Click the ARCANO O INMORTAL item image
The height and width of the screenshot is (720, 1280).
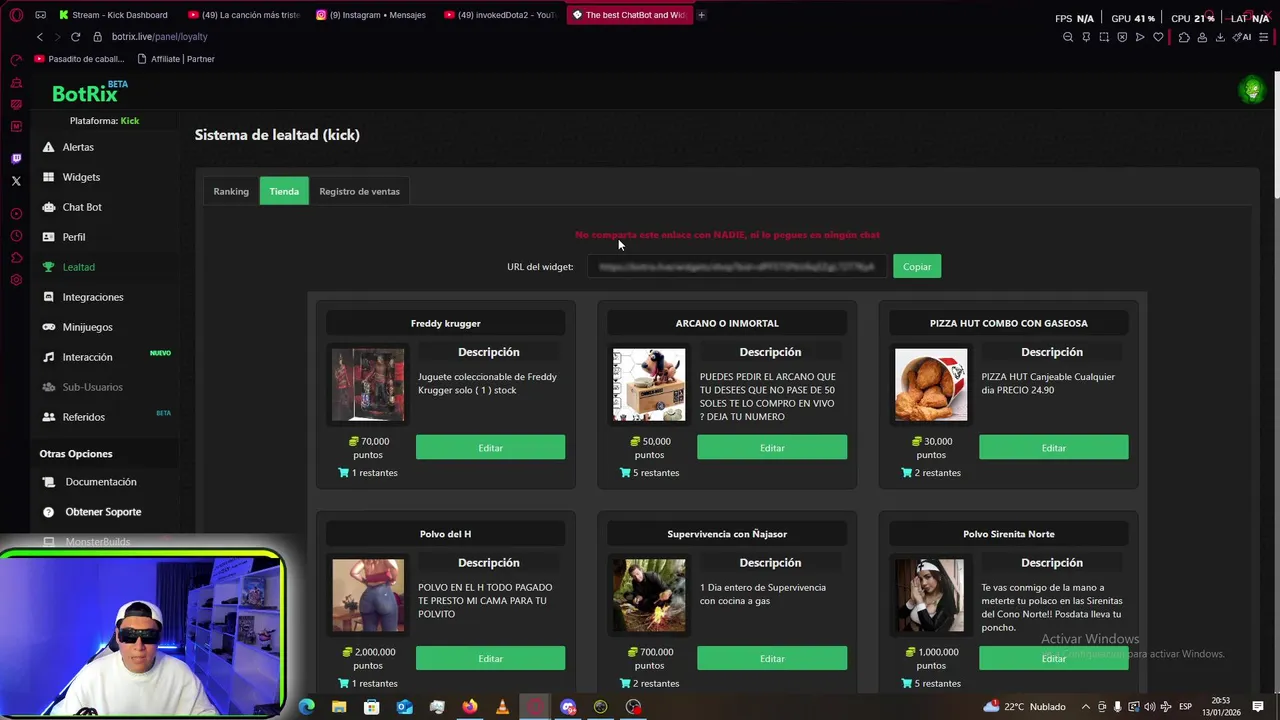click(x=649, y=385)
